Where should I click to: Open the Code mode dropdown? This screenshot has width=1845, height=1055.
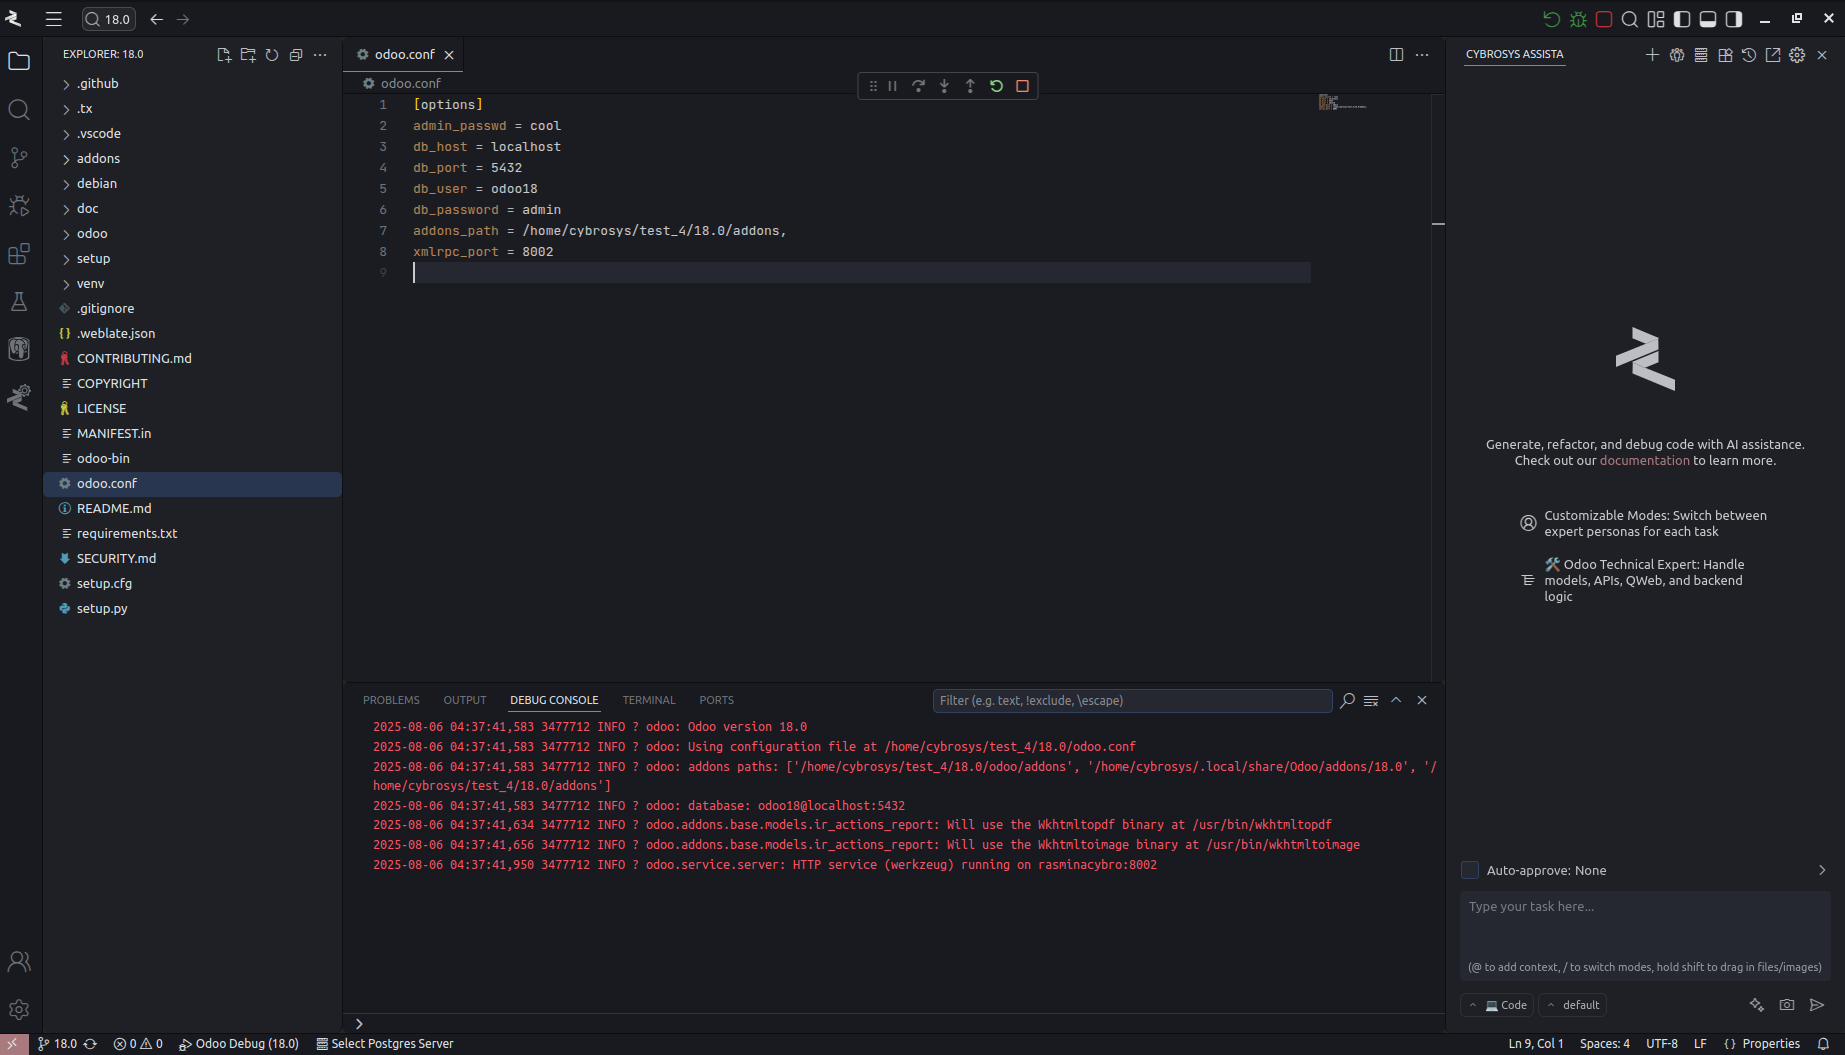[1498, 1005]
